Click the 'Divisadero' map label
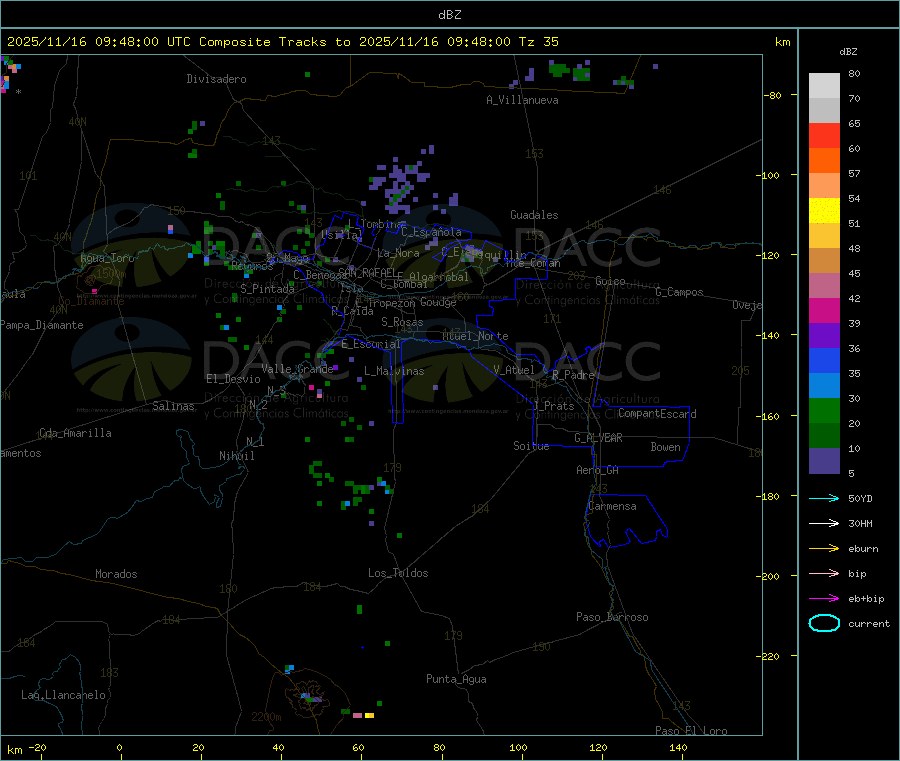The image size is (900, 761). 216,79
